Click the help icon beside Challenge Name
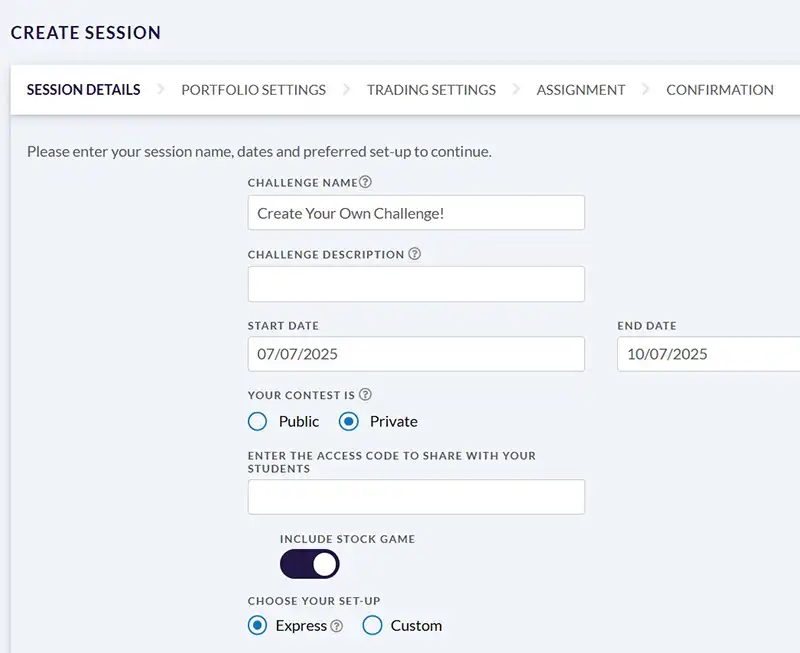Image resolution: width=800 pixels, height=653 pixels. click(x=366, y=182)
